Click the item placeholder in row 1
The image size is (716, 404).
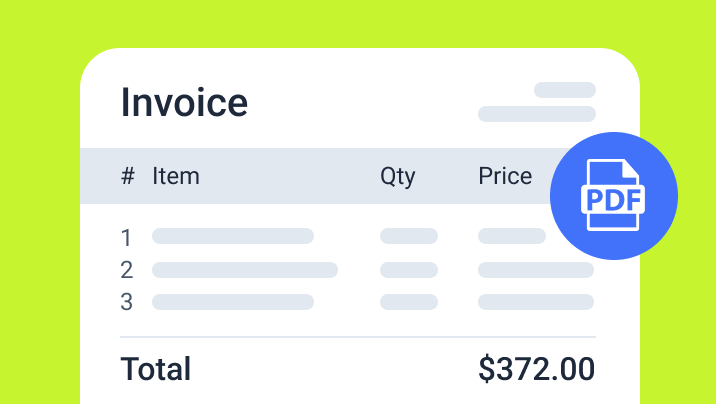coord(233,237)
